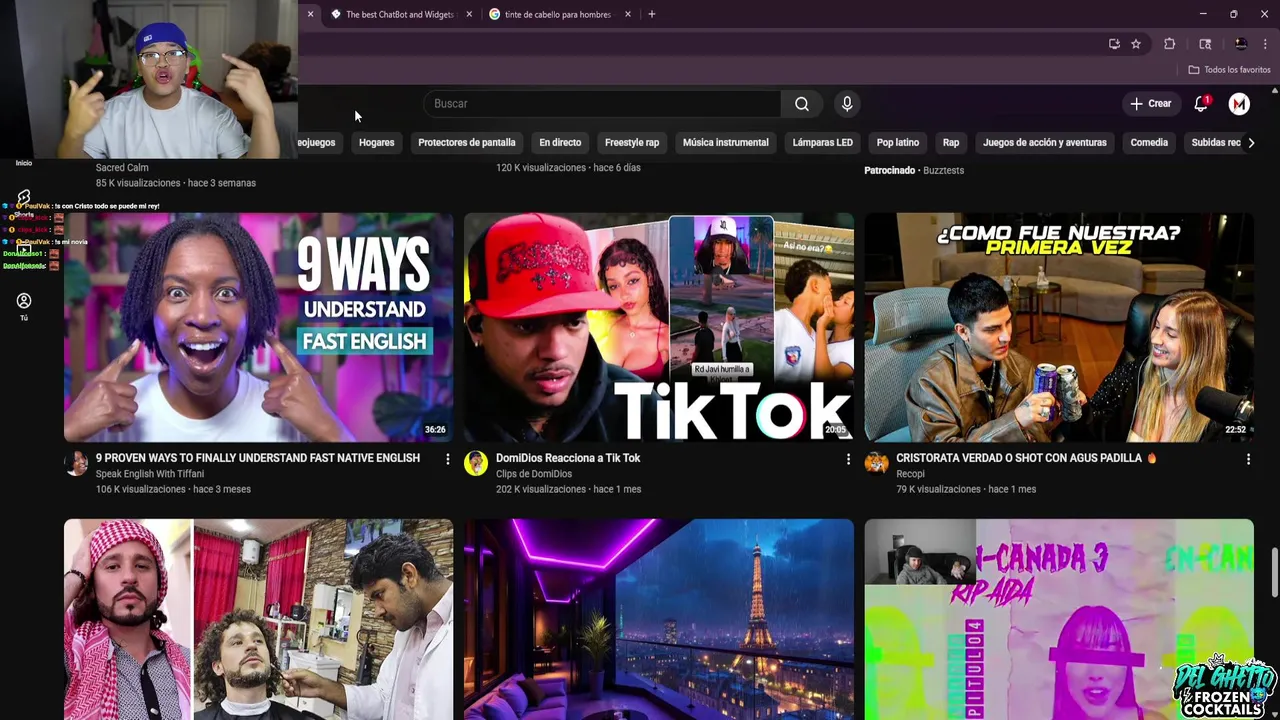Open title 9 PROVEN WAYS TO FINALLY UNDERSTAND FAST NATIVE ENGLISH
The image size is (1280, 720).
258,458
